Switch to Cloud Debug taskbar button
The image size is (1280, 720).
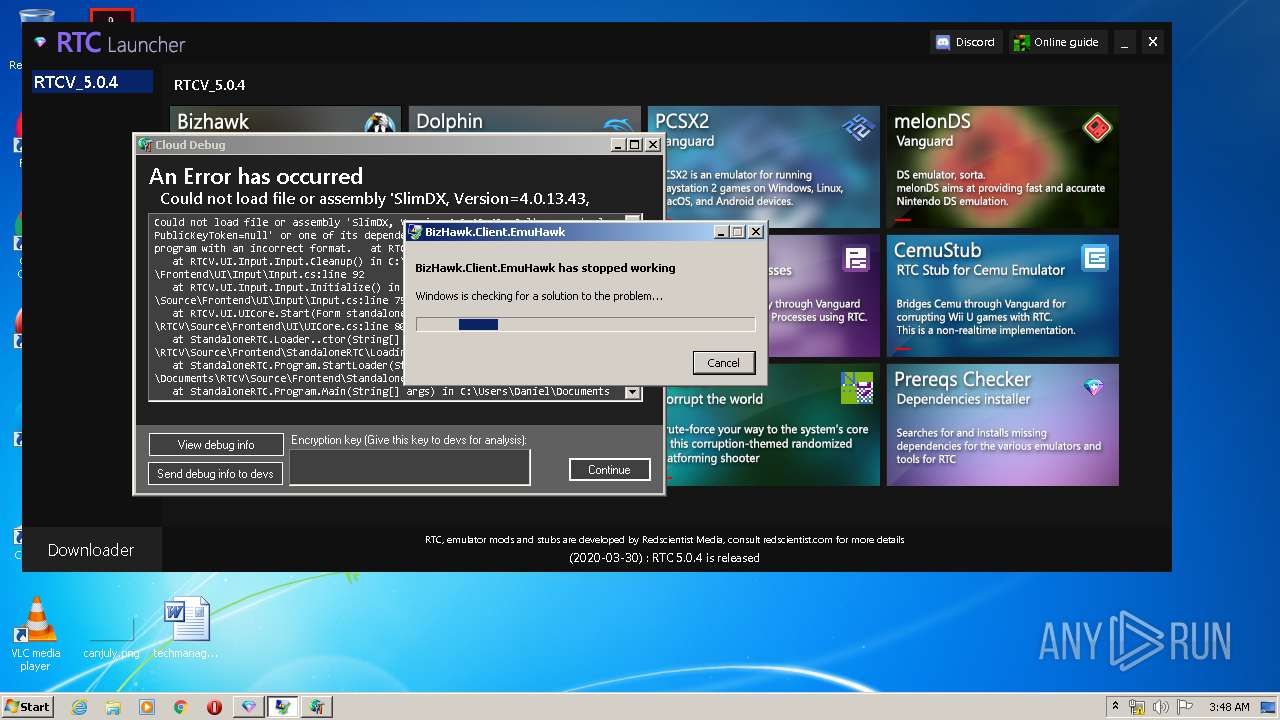click(317, 706)
